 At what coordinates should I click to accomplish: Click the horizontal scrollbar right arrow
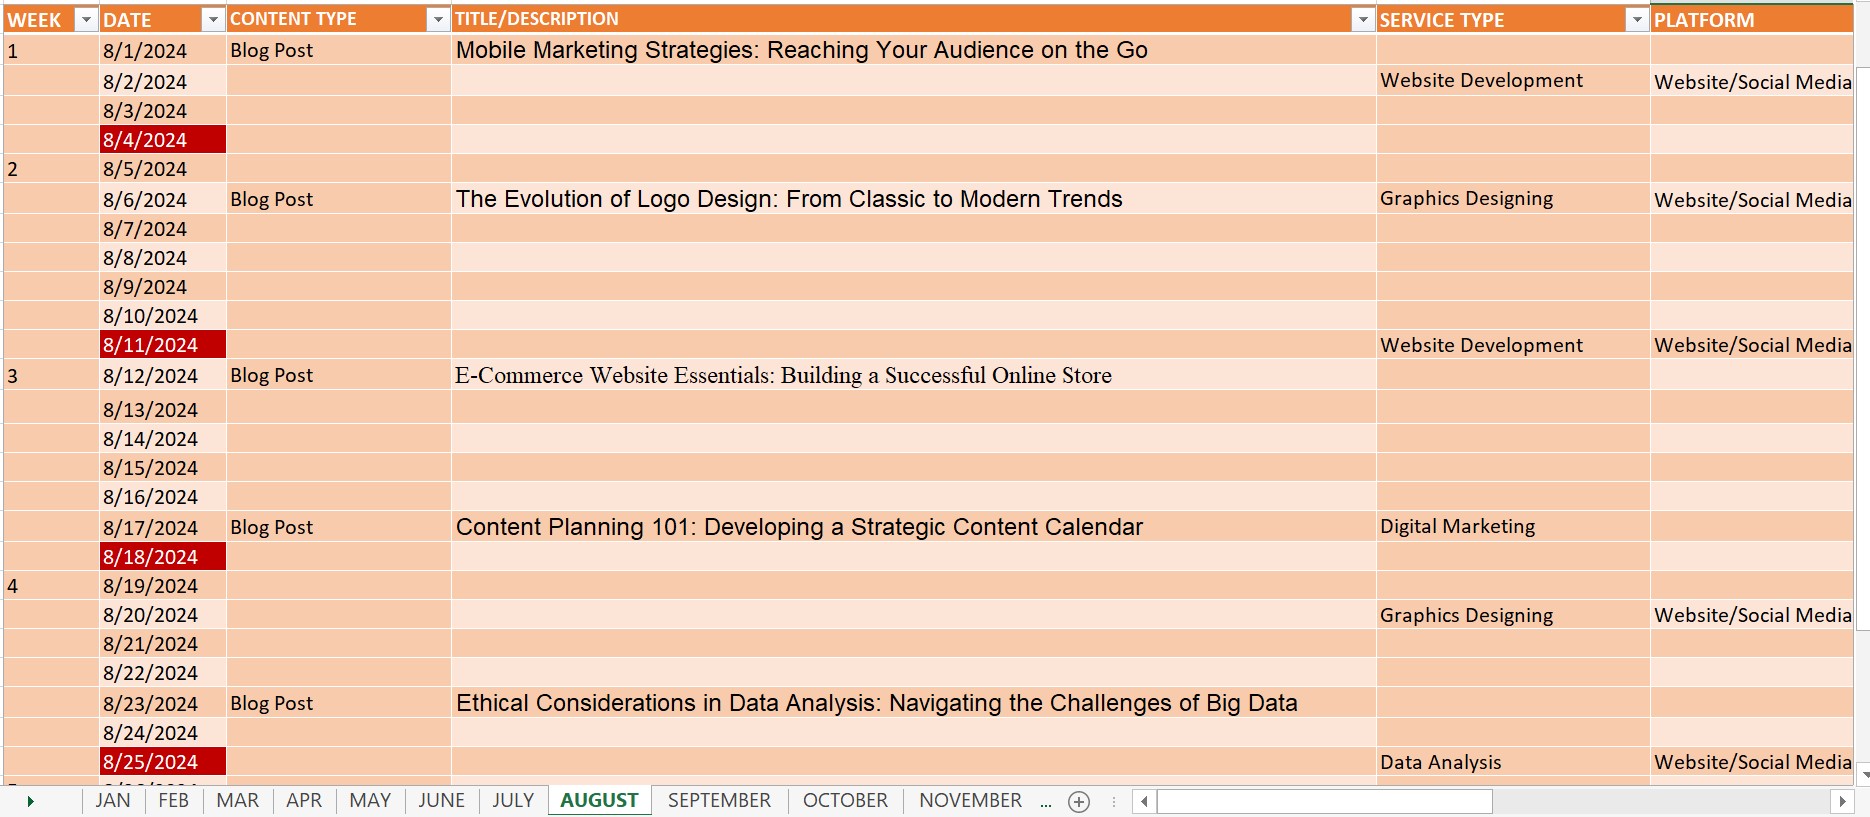tap(1842, 801)
